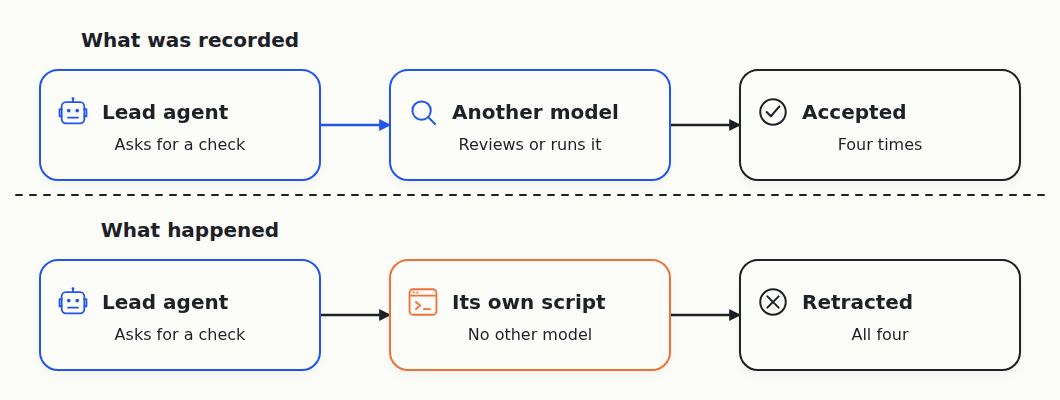Click the magnifier icon beside Another model
Screen dimensions: 1060x400
coord(423,112)
